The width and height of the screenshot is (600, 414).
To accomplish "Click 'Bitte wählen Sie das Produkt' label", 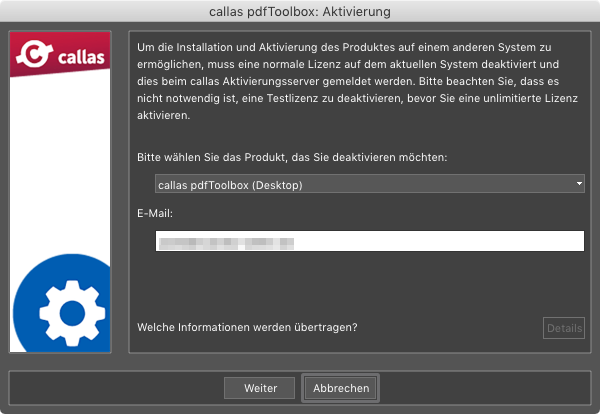I will click(292, 157).
